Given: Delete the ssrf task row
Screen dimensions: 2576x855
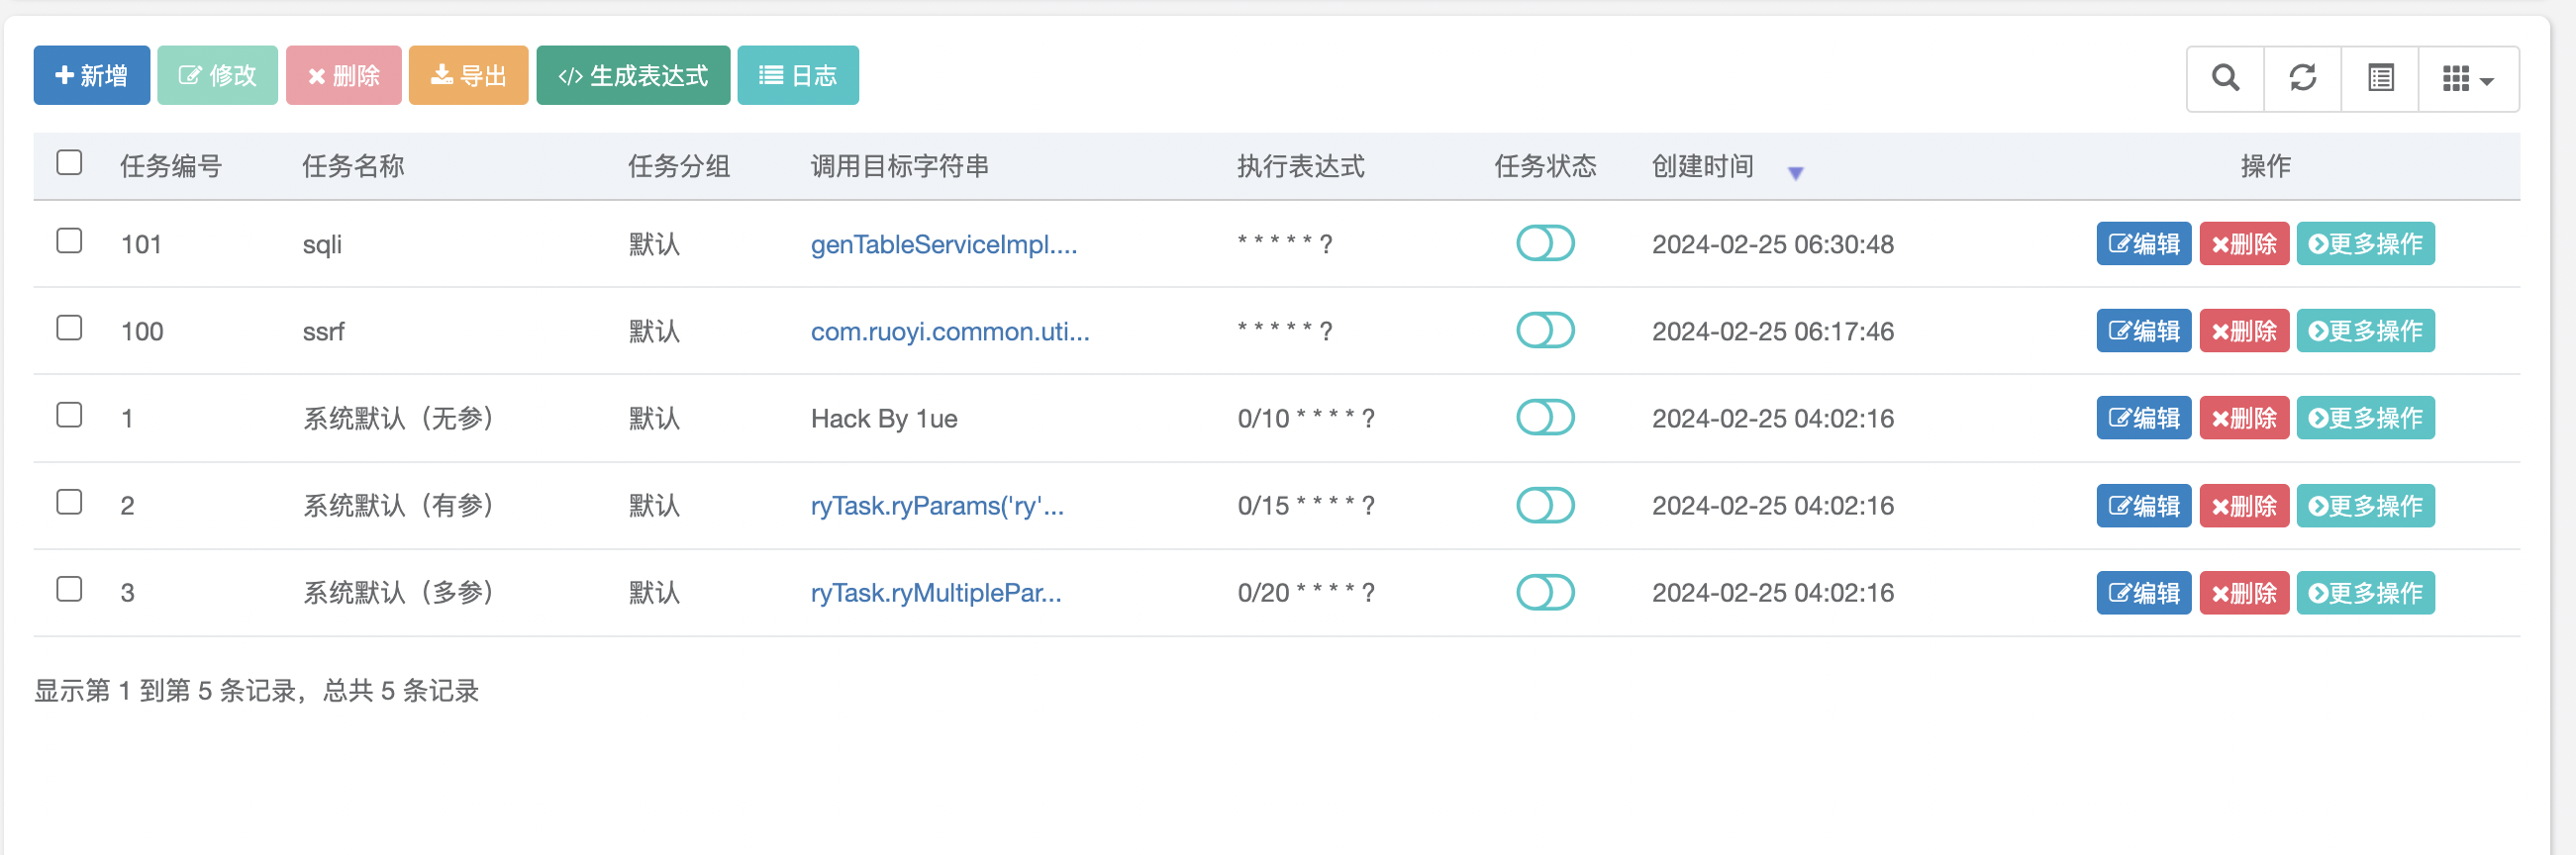Looking at the screenshot, I should click(2243, 331).
